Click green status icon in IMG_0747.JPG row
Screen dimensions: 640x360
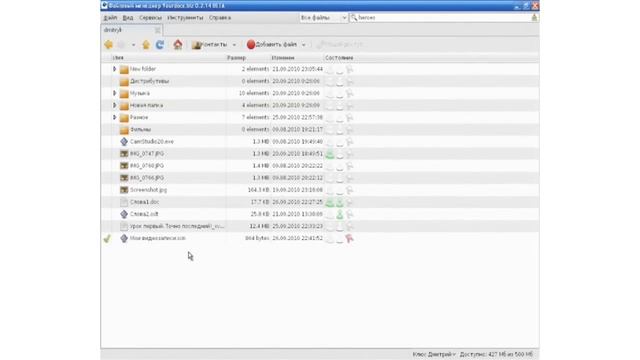click(x=330, y=154)
